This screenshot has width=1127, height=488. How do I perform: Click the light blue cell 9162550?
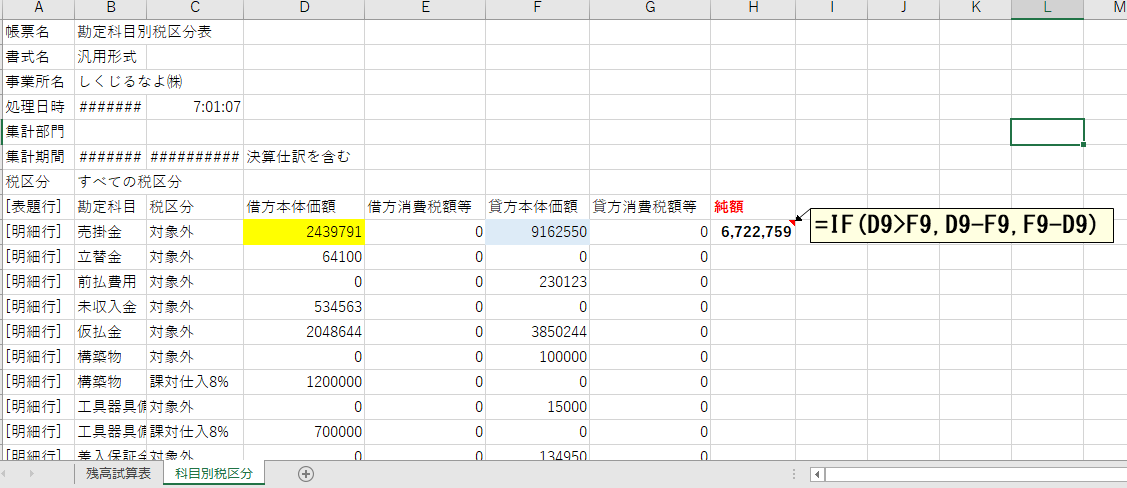(537, 232)
